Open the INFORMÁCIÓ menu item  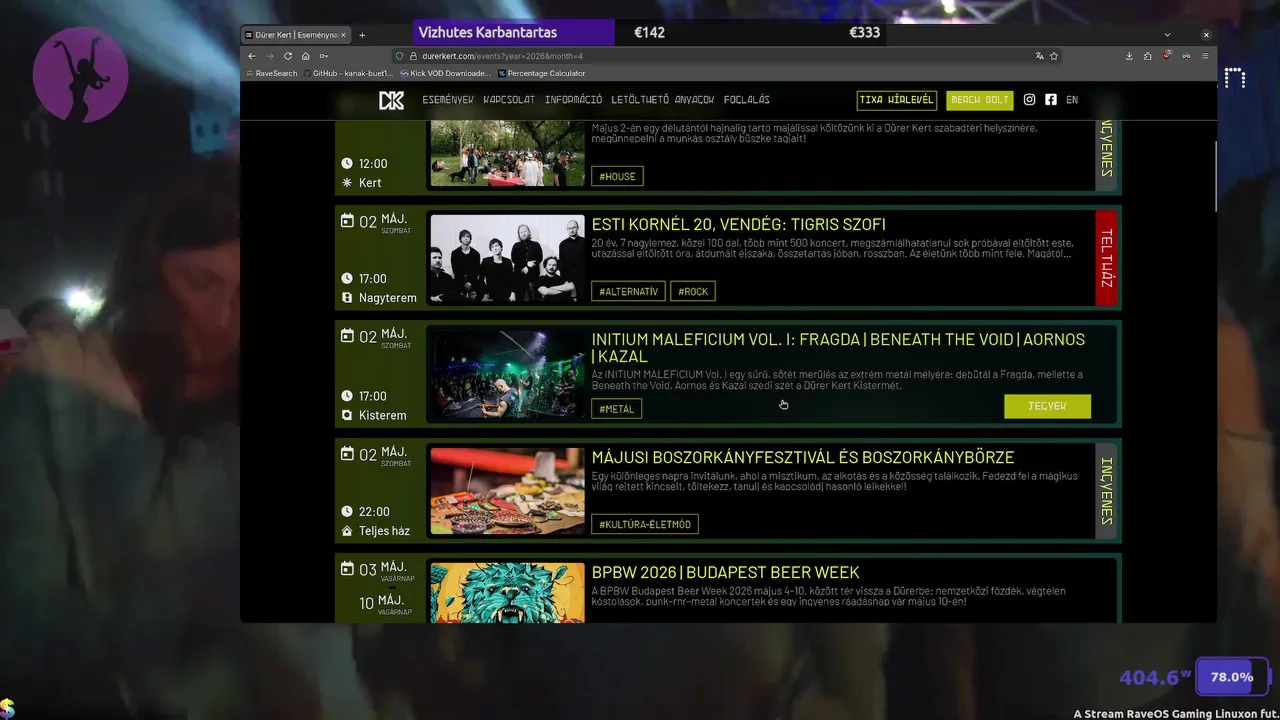point(573,100)
